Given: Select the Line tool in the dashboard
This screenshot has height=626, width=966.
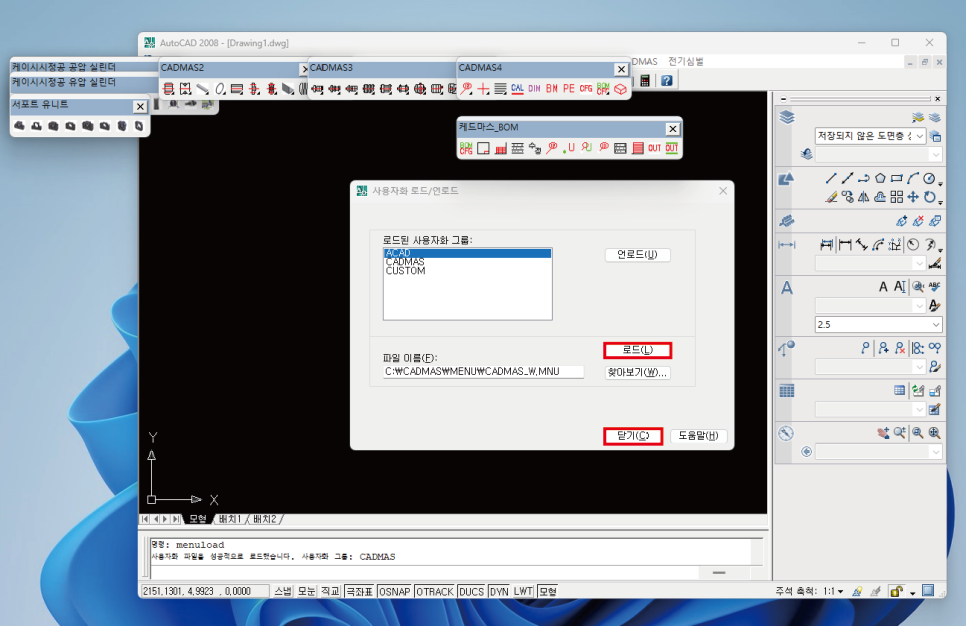Looking at the screenshot, I should click(831, 178).
